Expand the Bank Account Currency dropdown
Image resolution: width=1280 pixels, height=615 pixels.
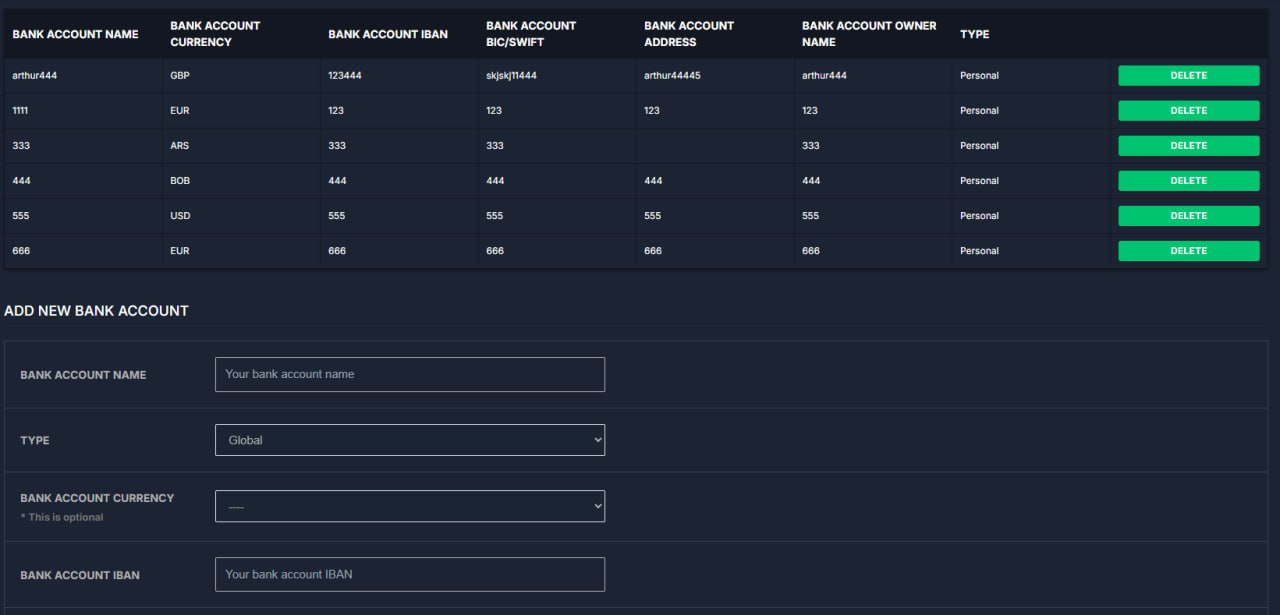click(409, 507)
